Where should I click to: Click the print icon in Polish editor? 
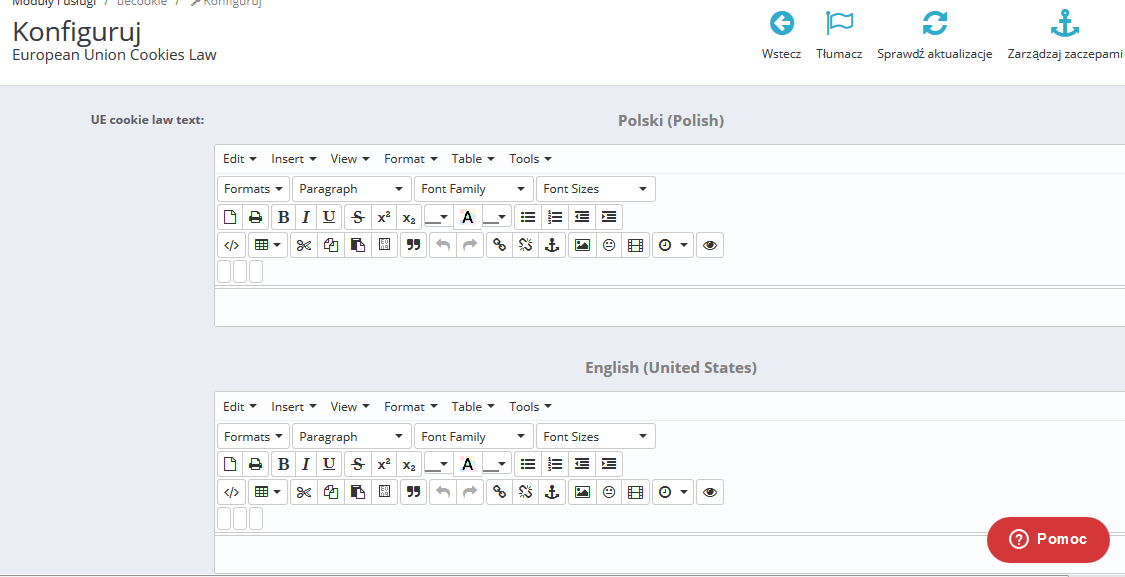tap(255, 217)
